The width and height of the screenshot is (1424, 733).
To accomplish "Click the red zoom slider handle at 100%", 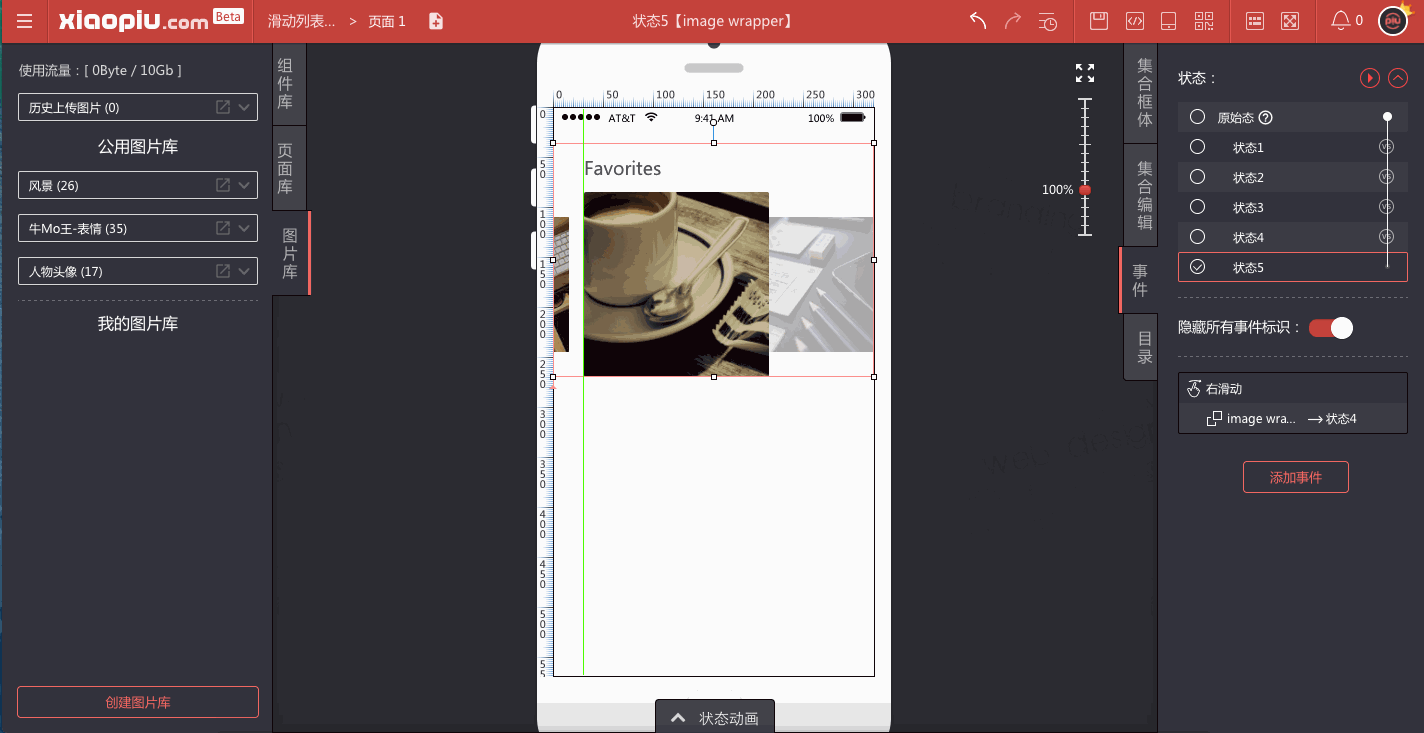I will click(x=1085, y=190).
